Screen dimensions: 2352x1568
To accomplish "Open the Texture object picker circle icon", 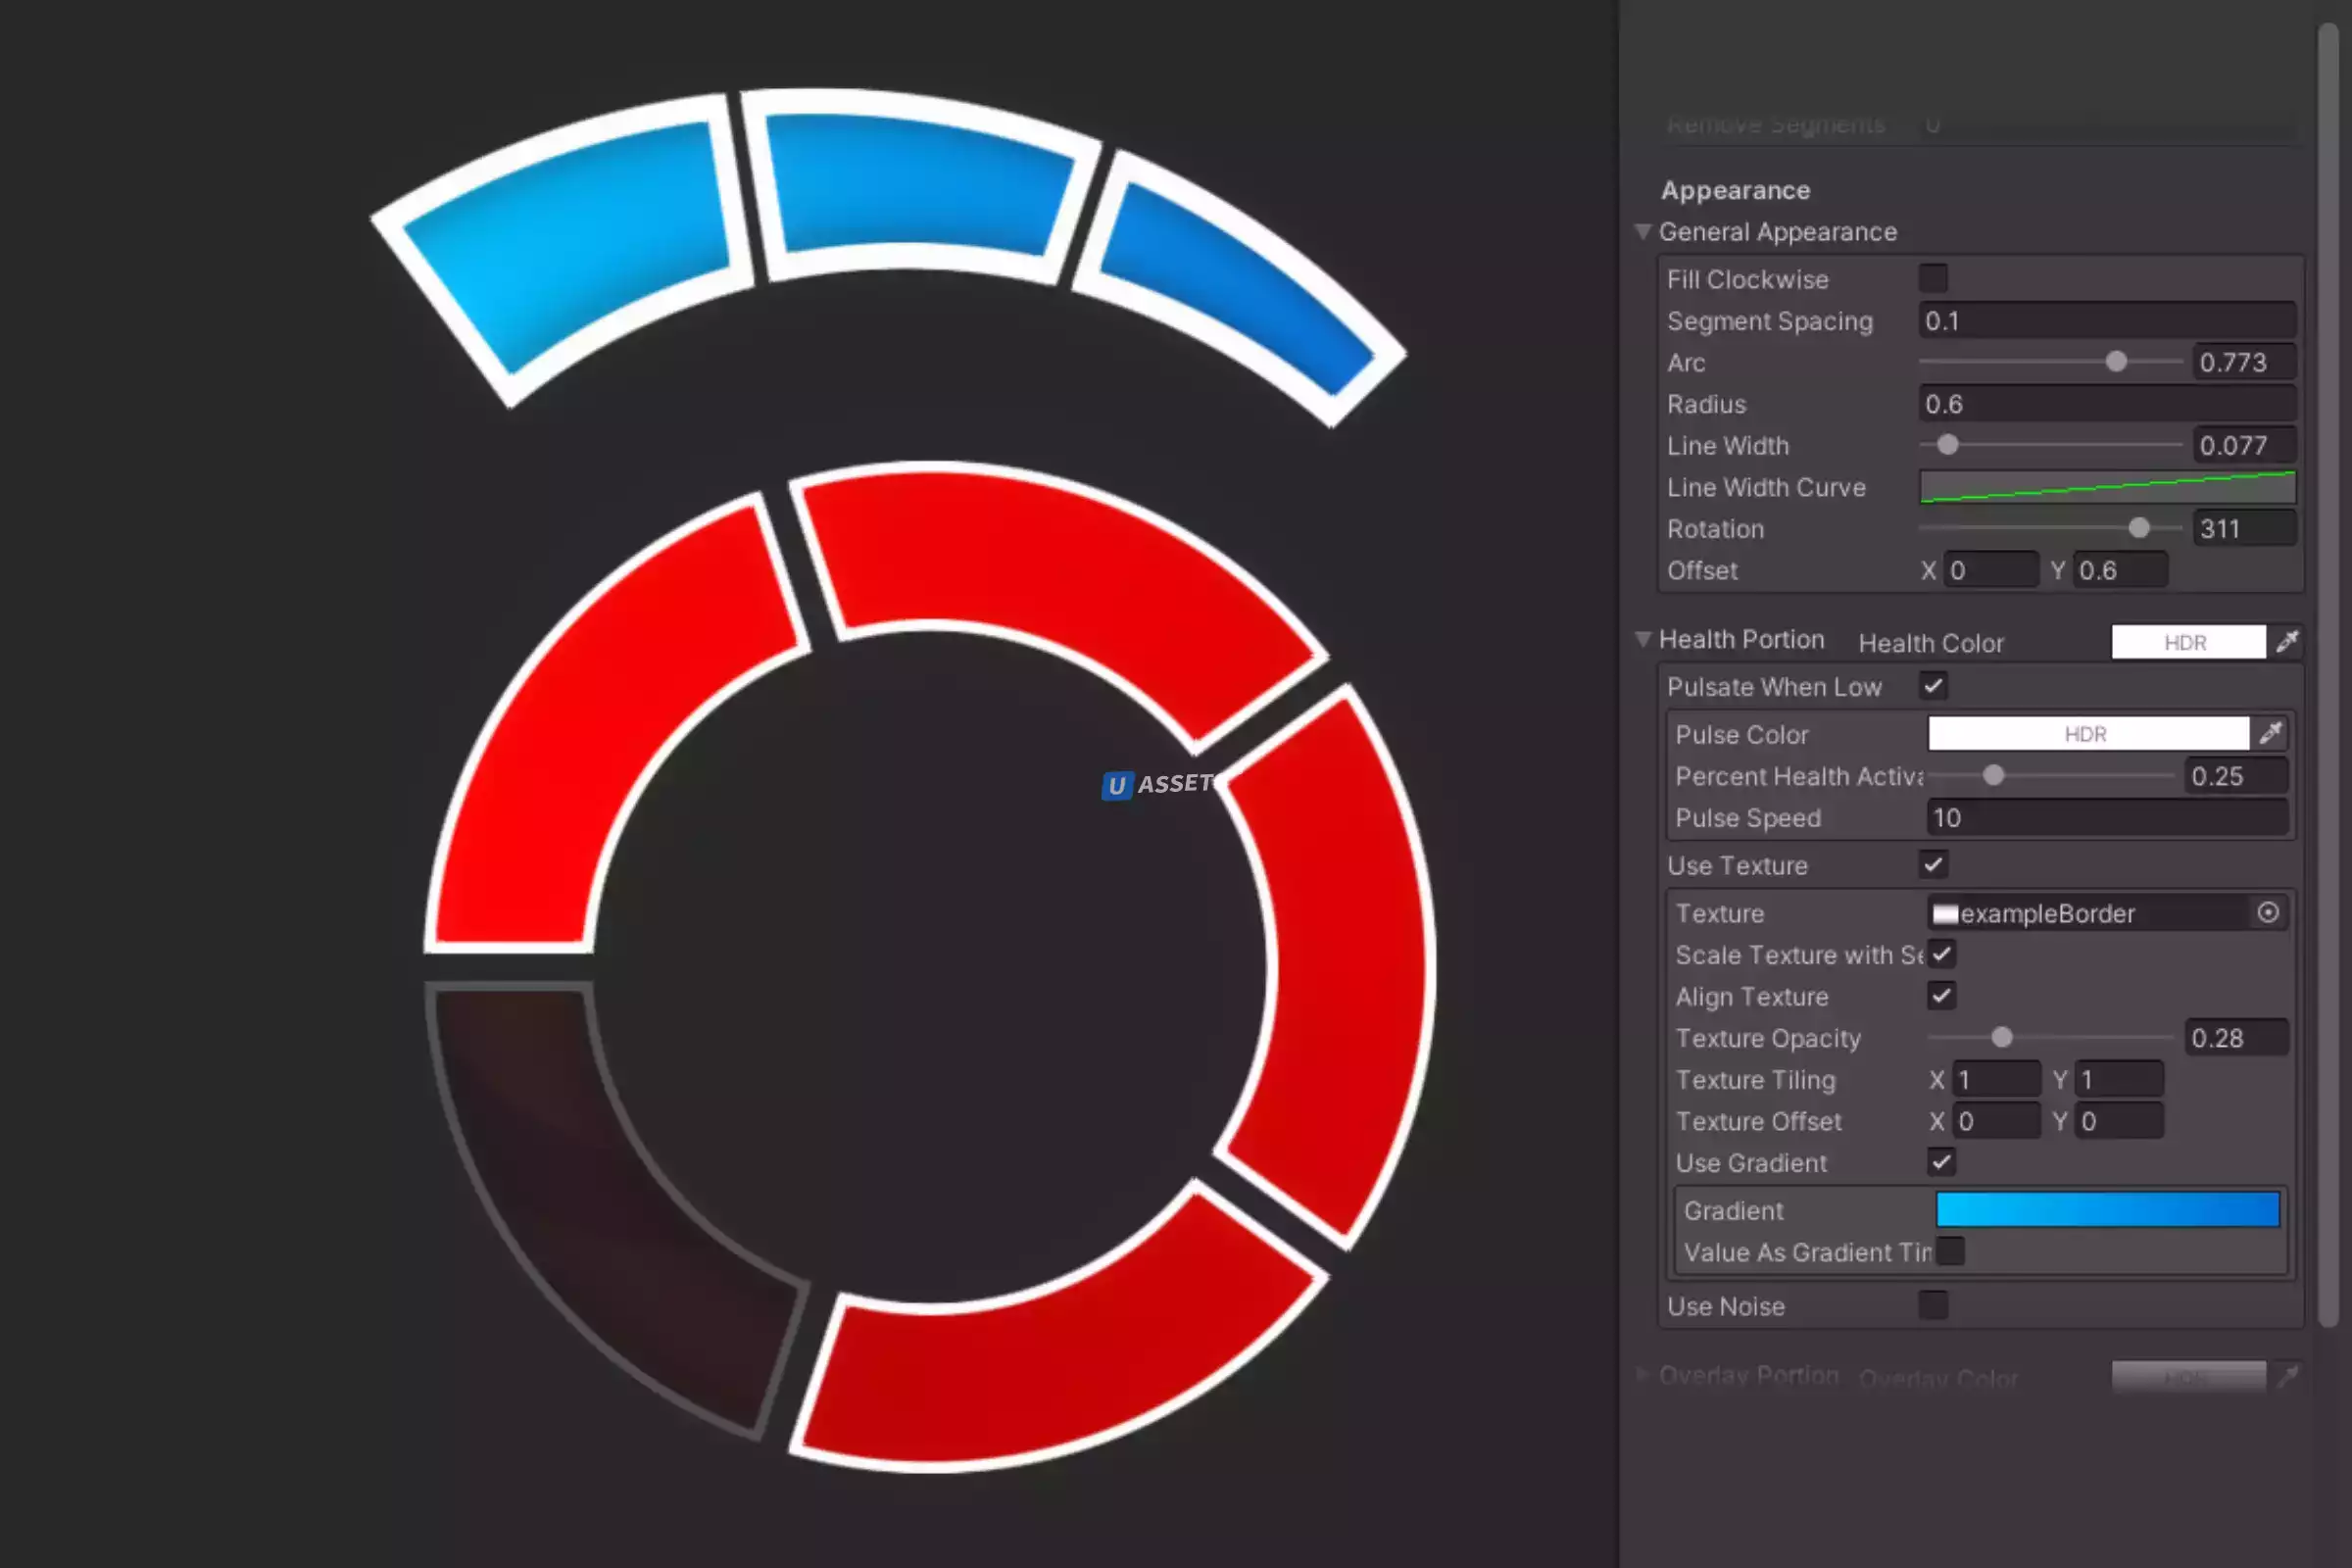I will click(2268, 912).
